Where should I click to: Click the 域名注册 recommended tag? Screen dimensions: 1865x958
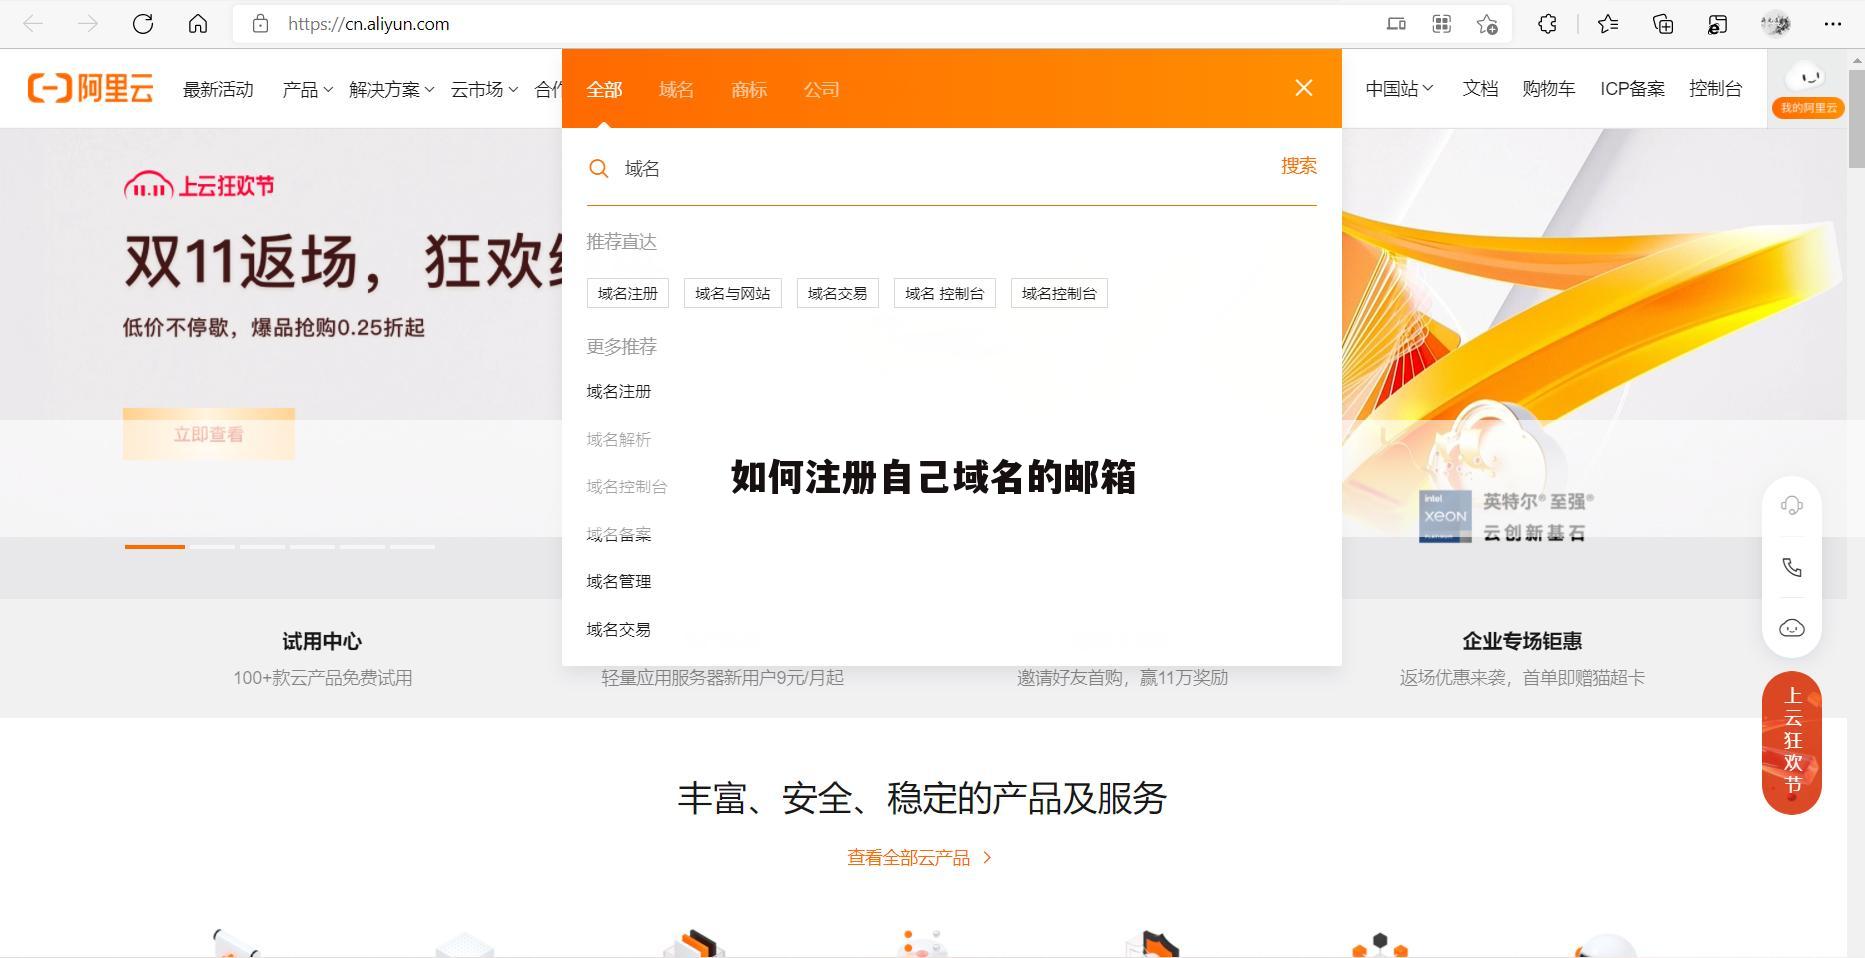pos(628,293)
